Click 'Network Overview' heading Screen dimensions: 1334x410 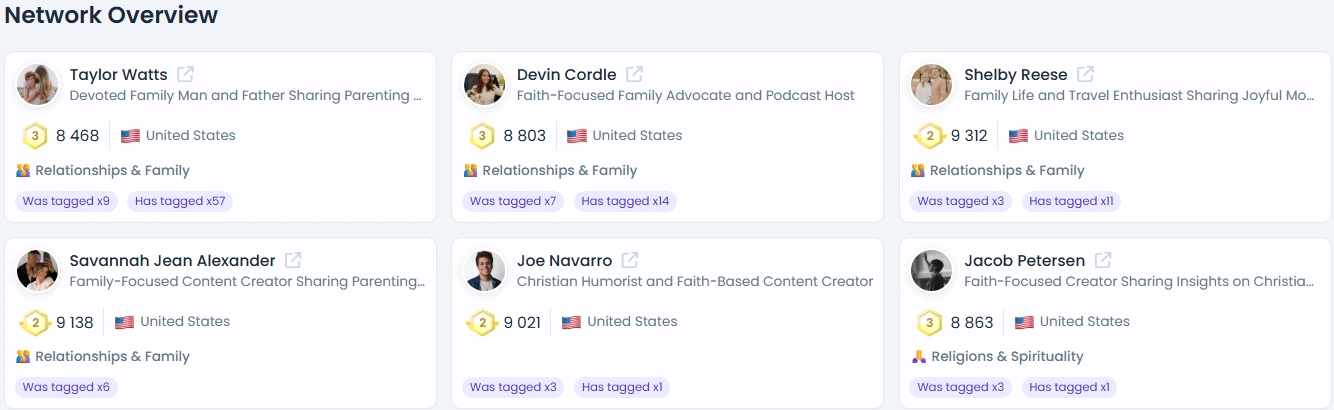click(111, 15)
